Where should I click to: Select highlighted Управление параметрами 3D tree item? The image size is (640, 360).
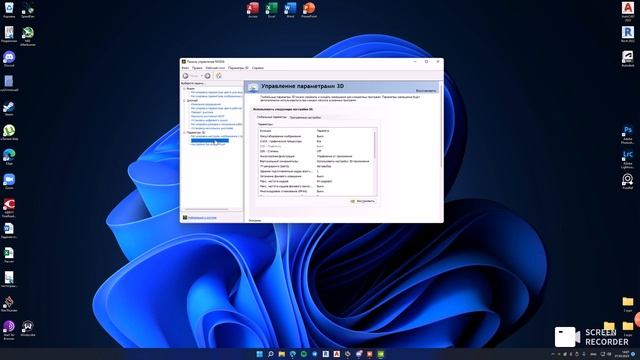tap(210, 140)
